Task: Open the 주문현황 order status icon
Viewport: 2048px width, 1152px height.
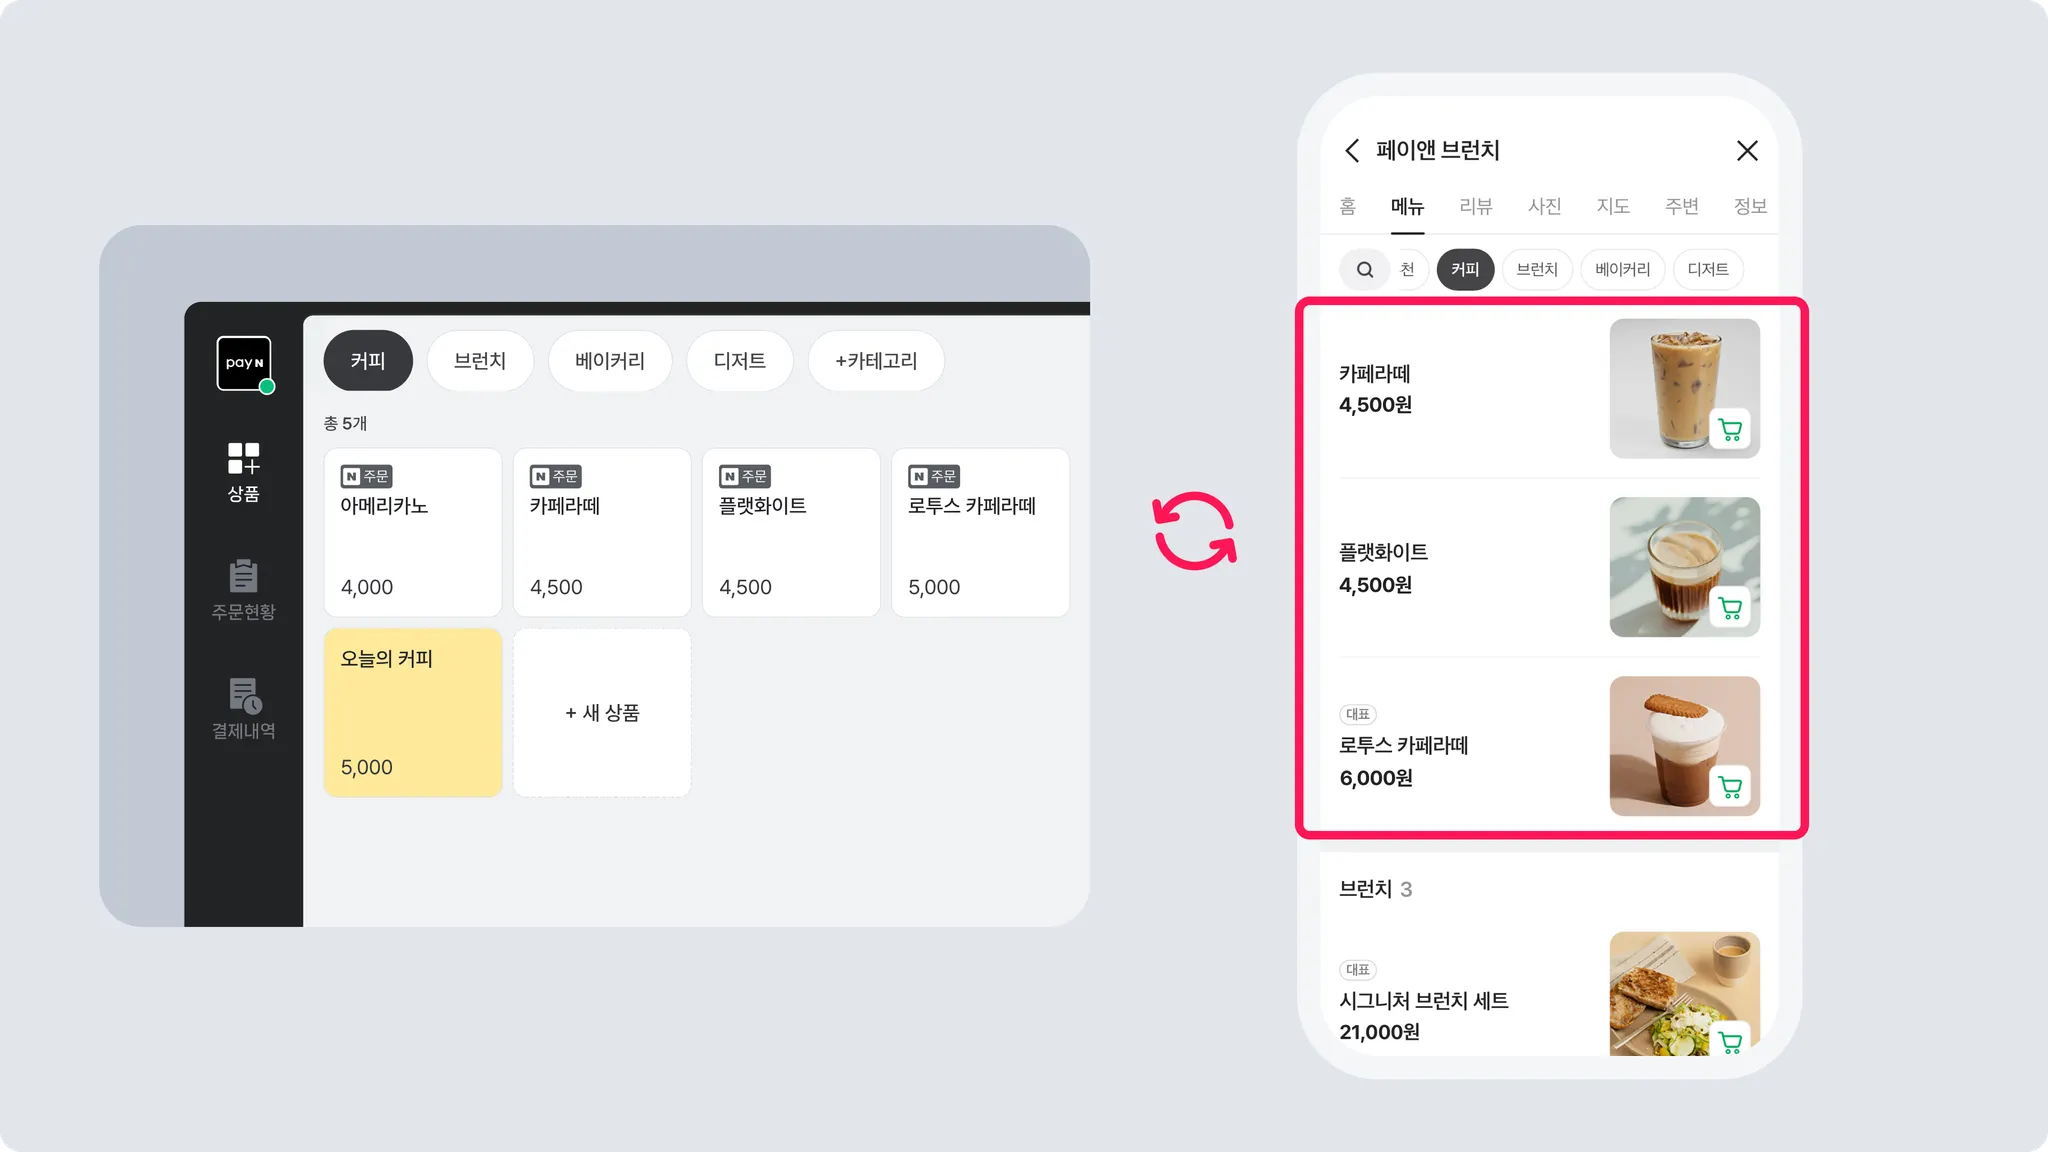Action: 243,590
